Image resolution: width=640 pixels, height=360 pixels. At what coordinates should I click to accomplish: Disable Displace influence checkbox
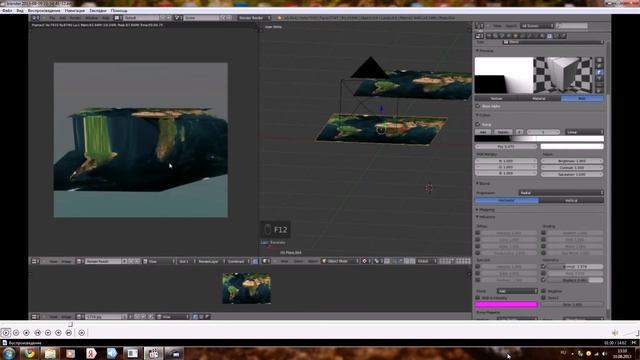[543, 280]
